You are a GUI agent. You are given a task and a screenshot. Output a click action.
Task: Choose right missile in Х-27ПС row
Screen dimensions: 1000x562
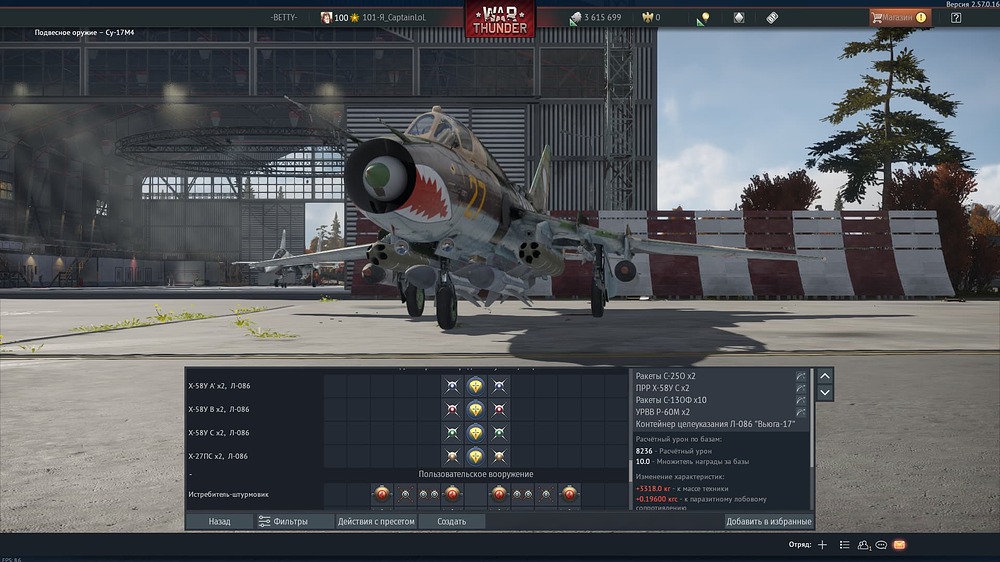(x=499, y=456)
